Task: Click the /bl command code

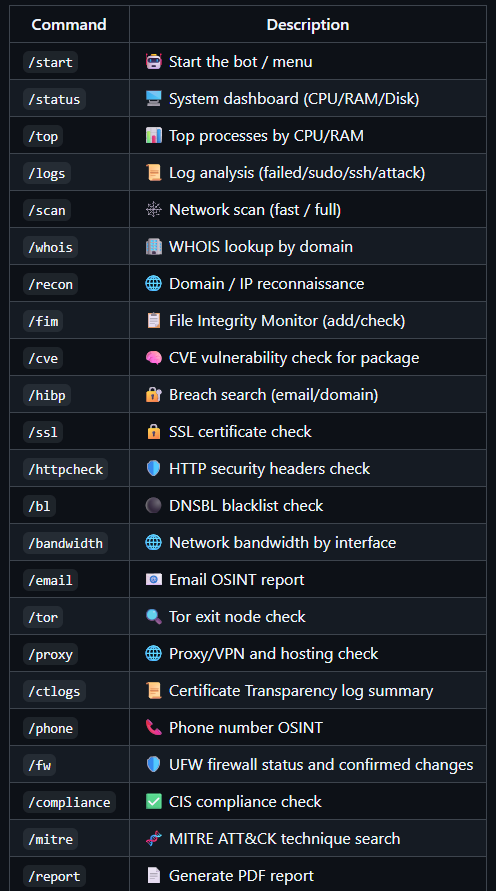Action: click(39, 506)
